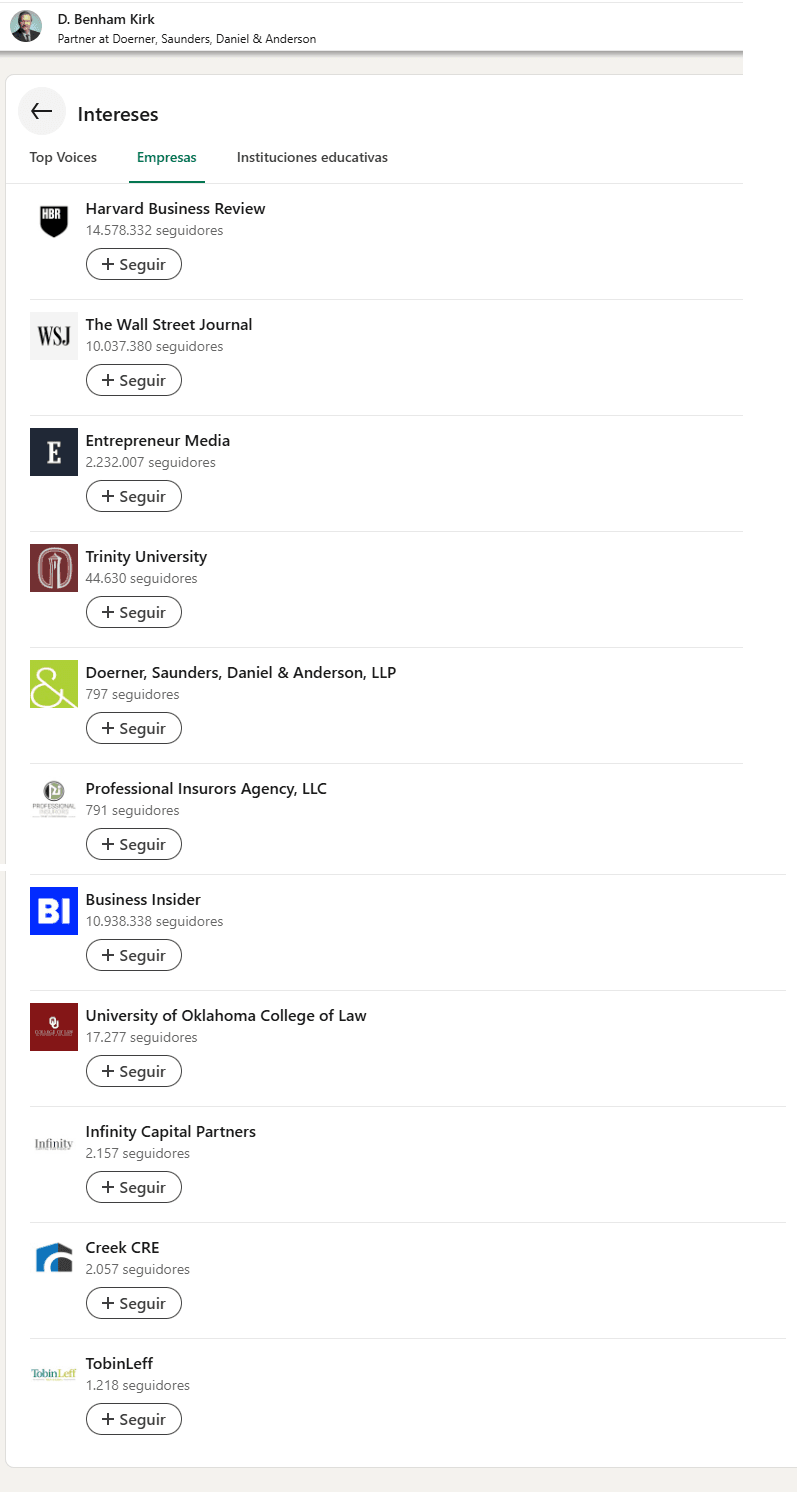
Task: Open the Professional Insurors Agency, LLC link
Action: 206,789
